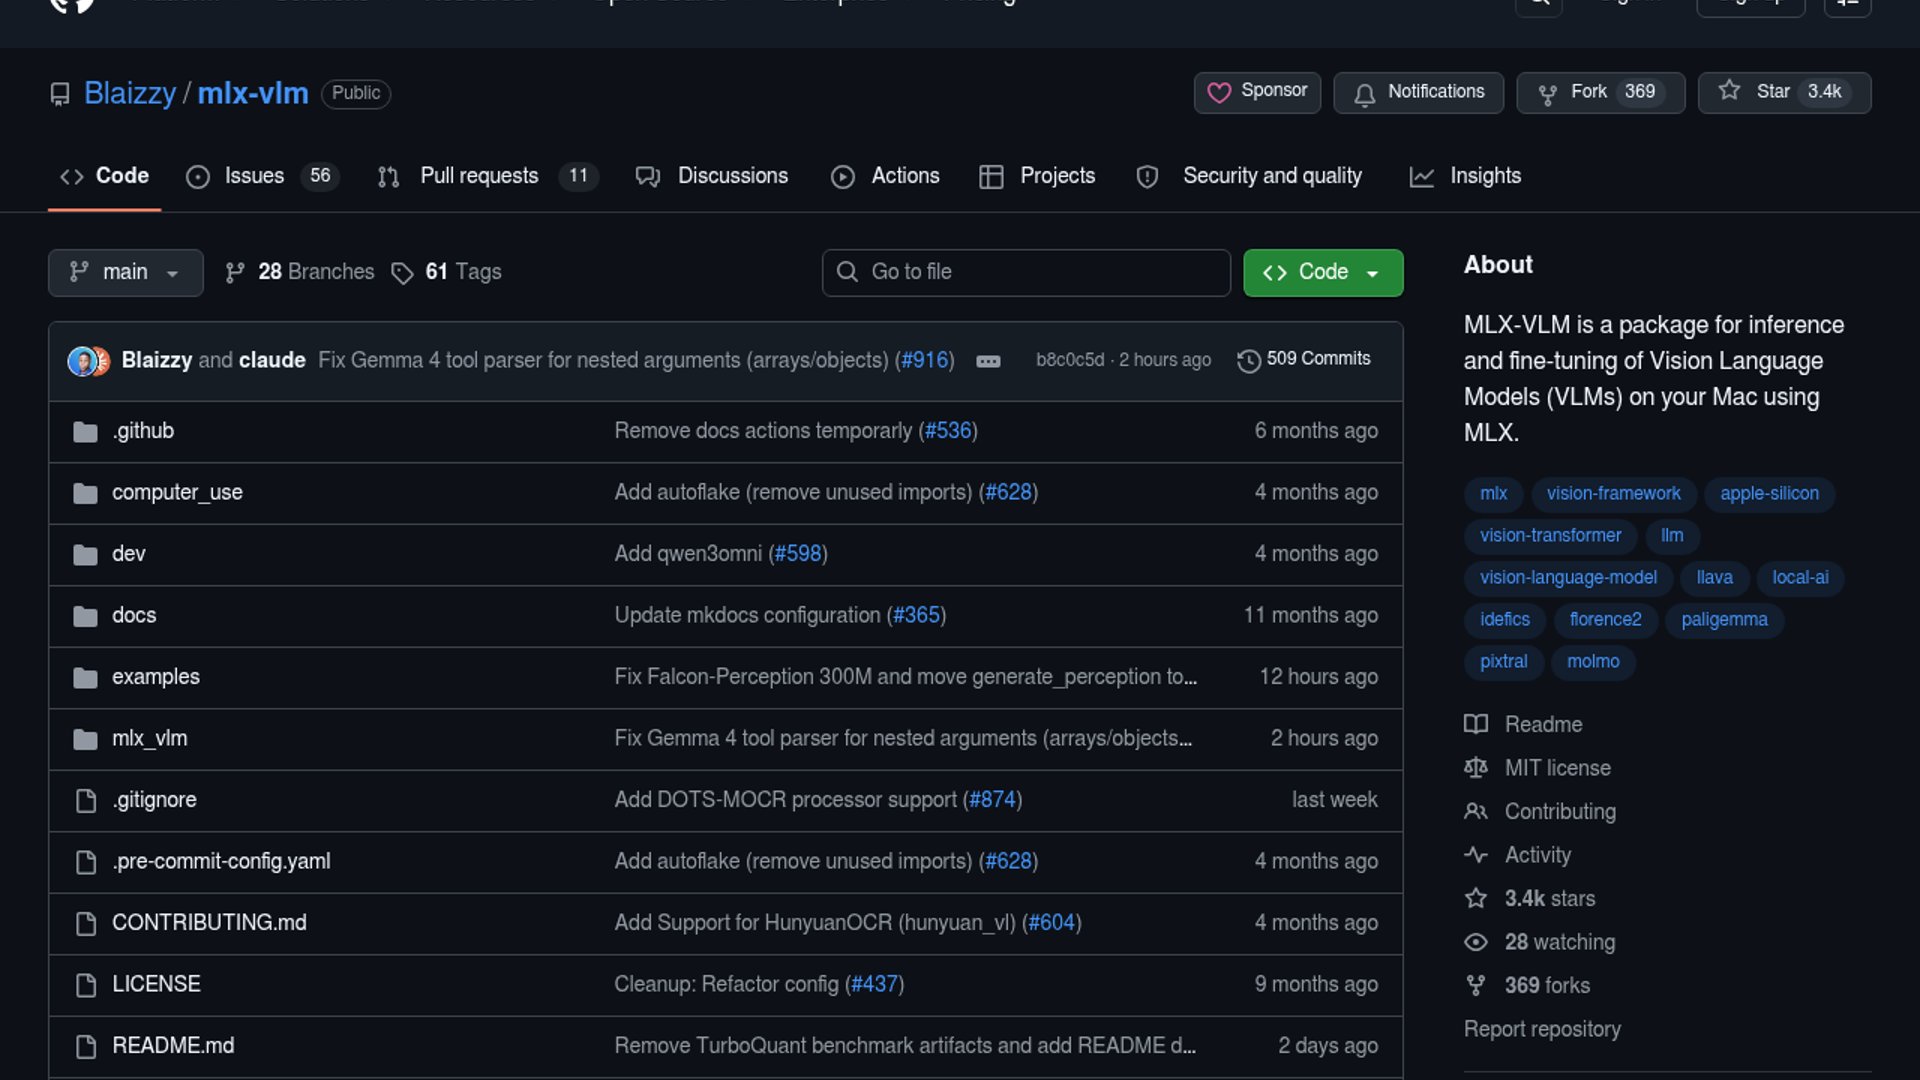Click the Sponsor heart button

pyautogui.click(x=1257, y=92)
